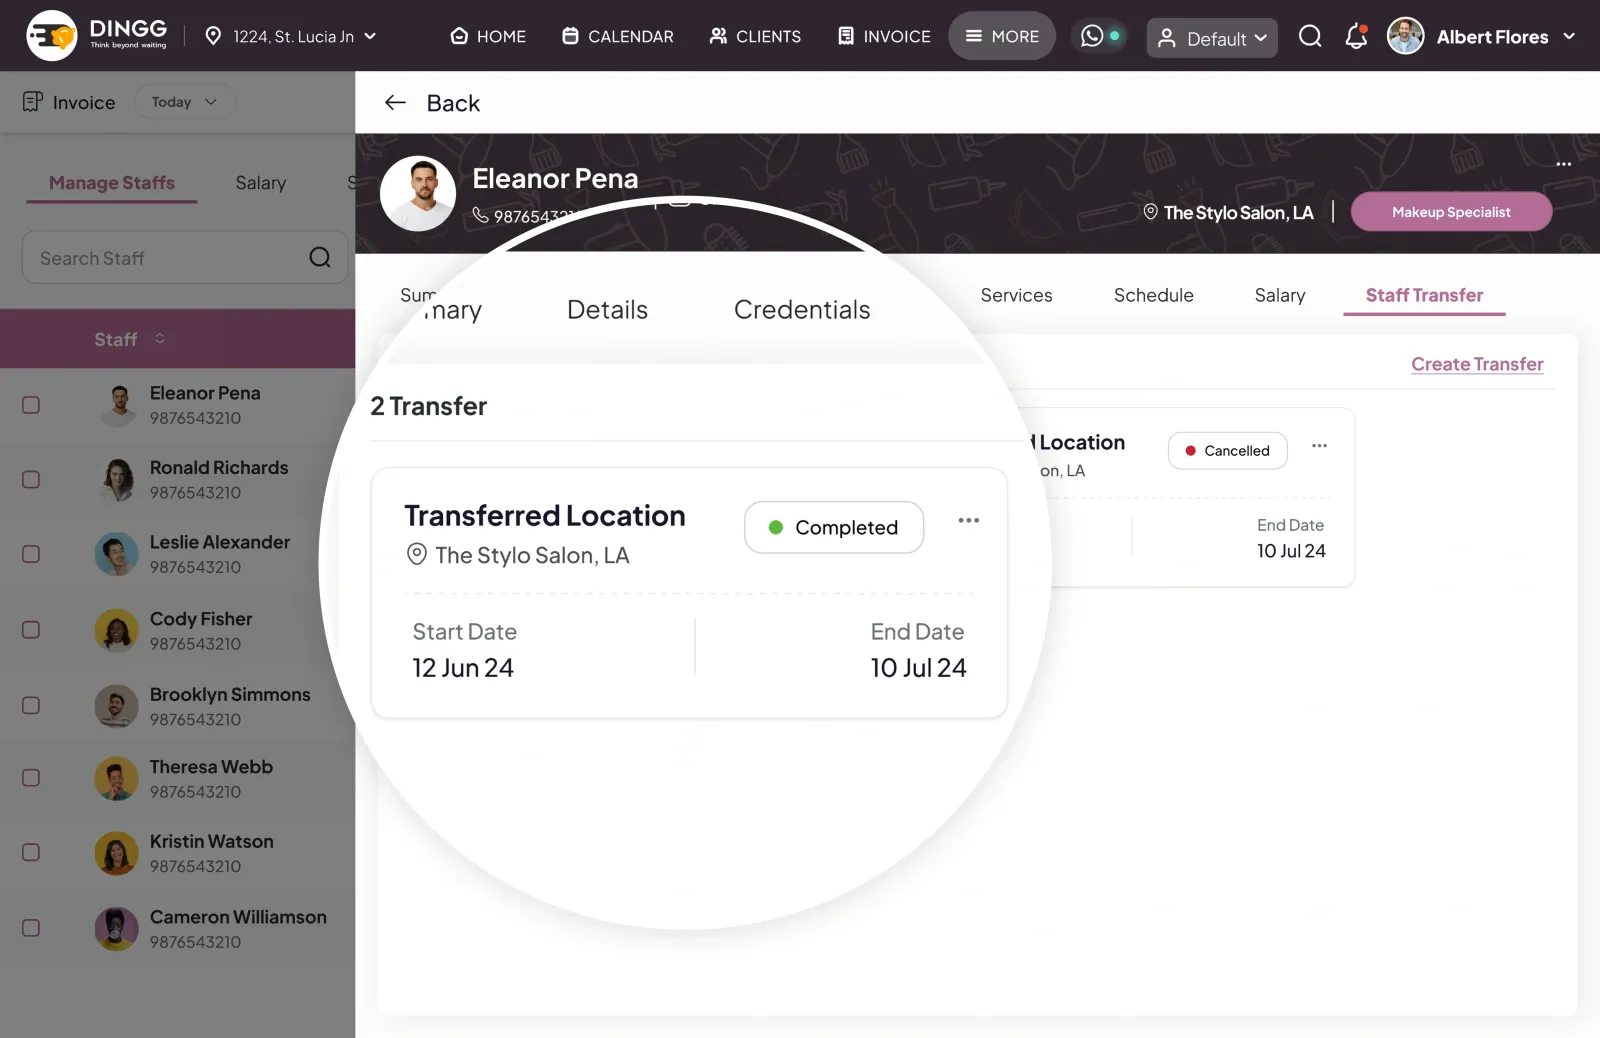Open the MORE menu

[x=1002, y=36]
